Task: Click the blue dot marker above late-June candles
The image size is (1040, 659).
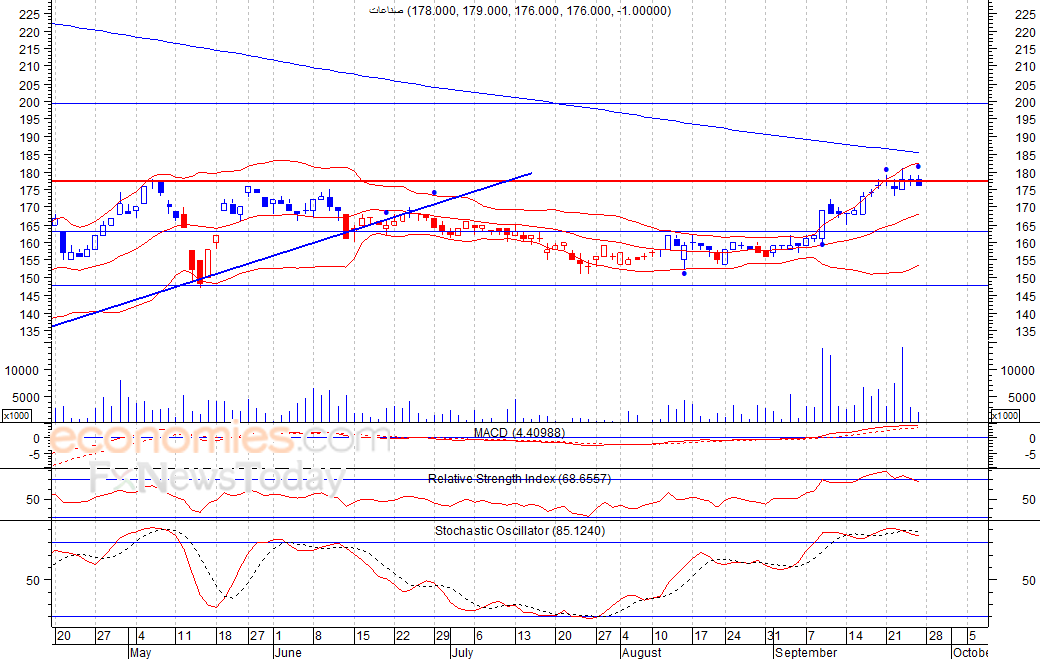Action: point(434,192)
